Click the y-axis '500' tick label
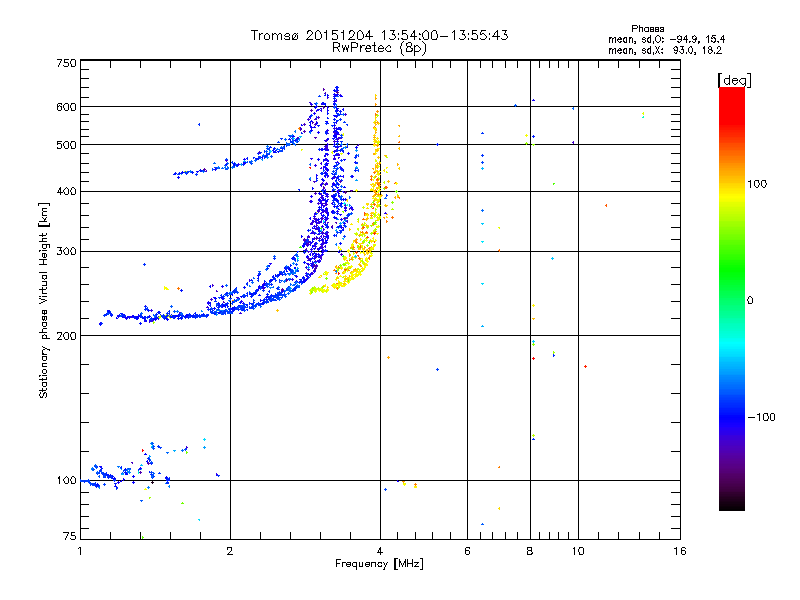 pyautogui.click(x=66, y=145)
